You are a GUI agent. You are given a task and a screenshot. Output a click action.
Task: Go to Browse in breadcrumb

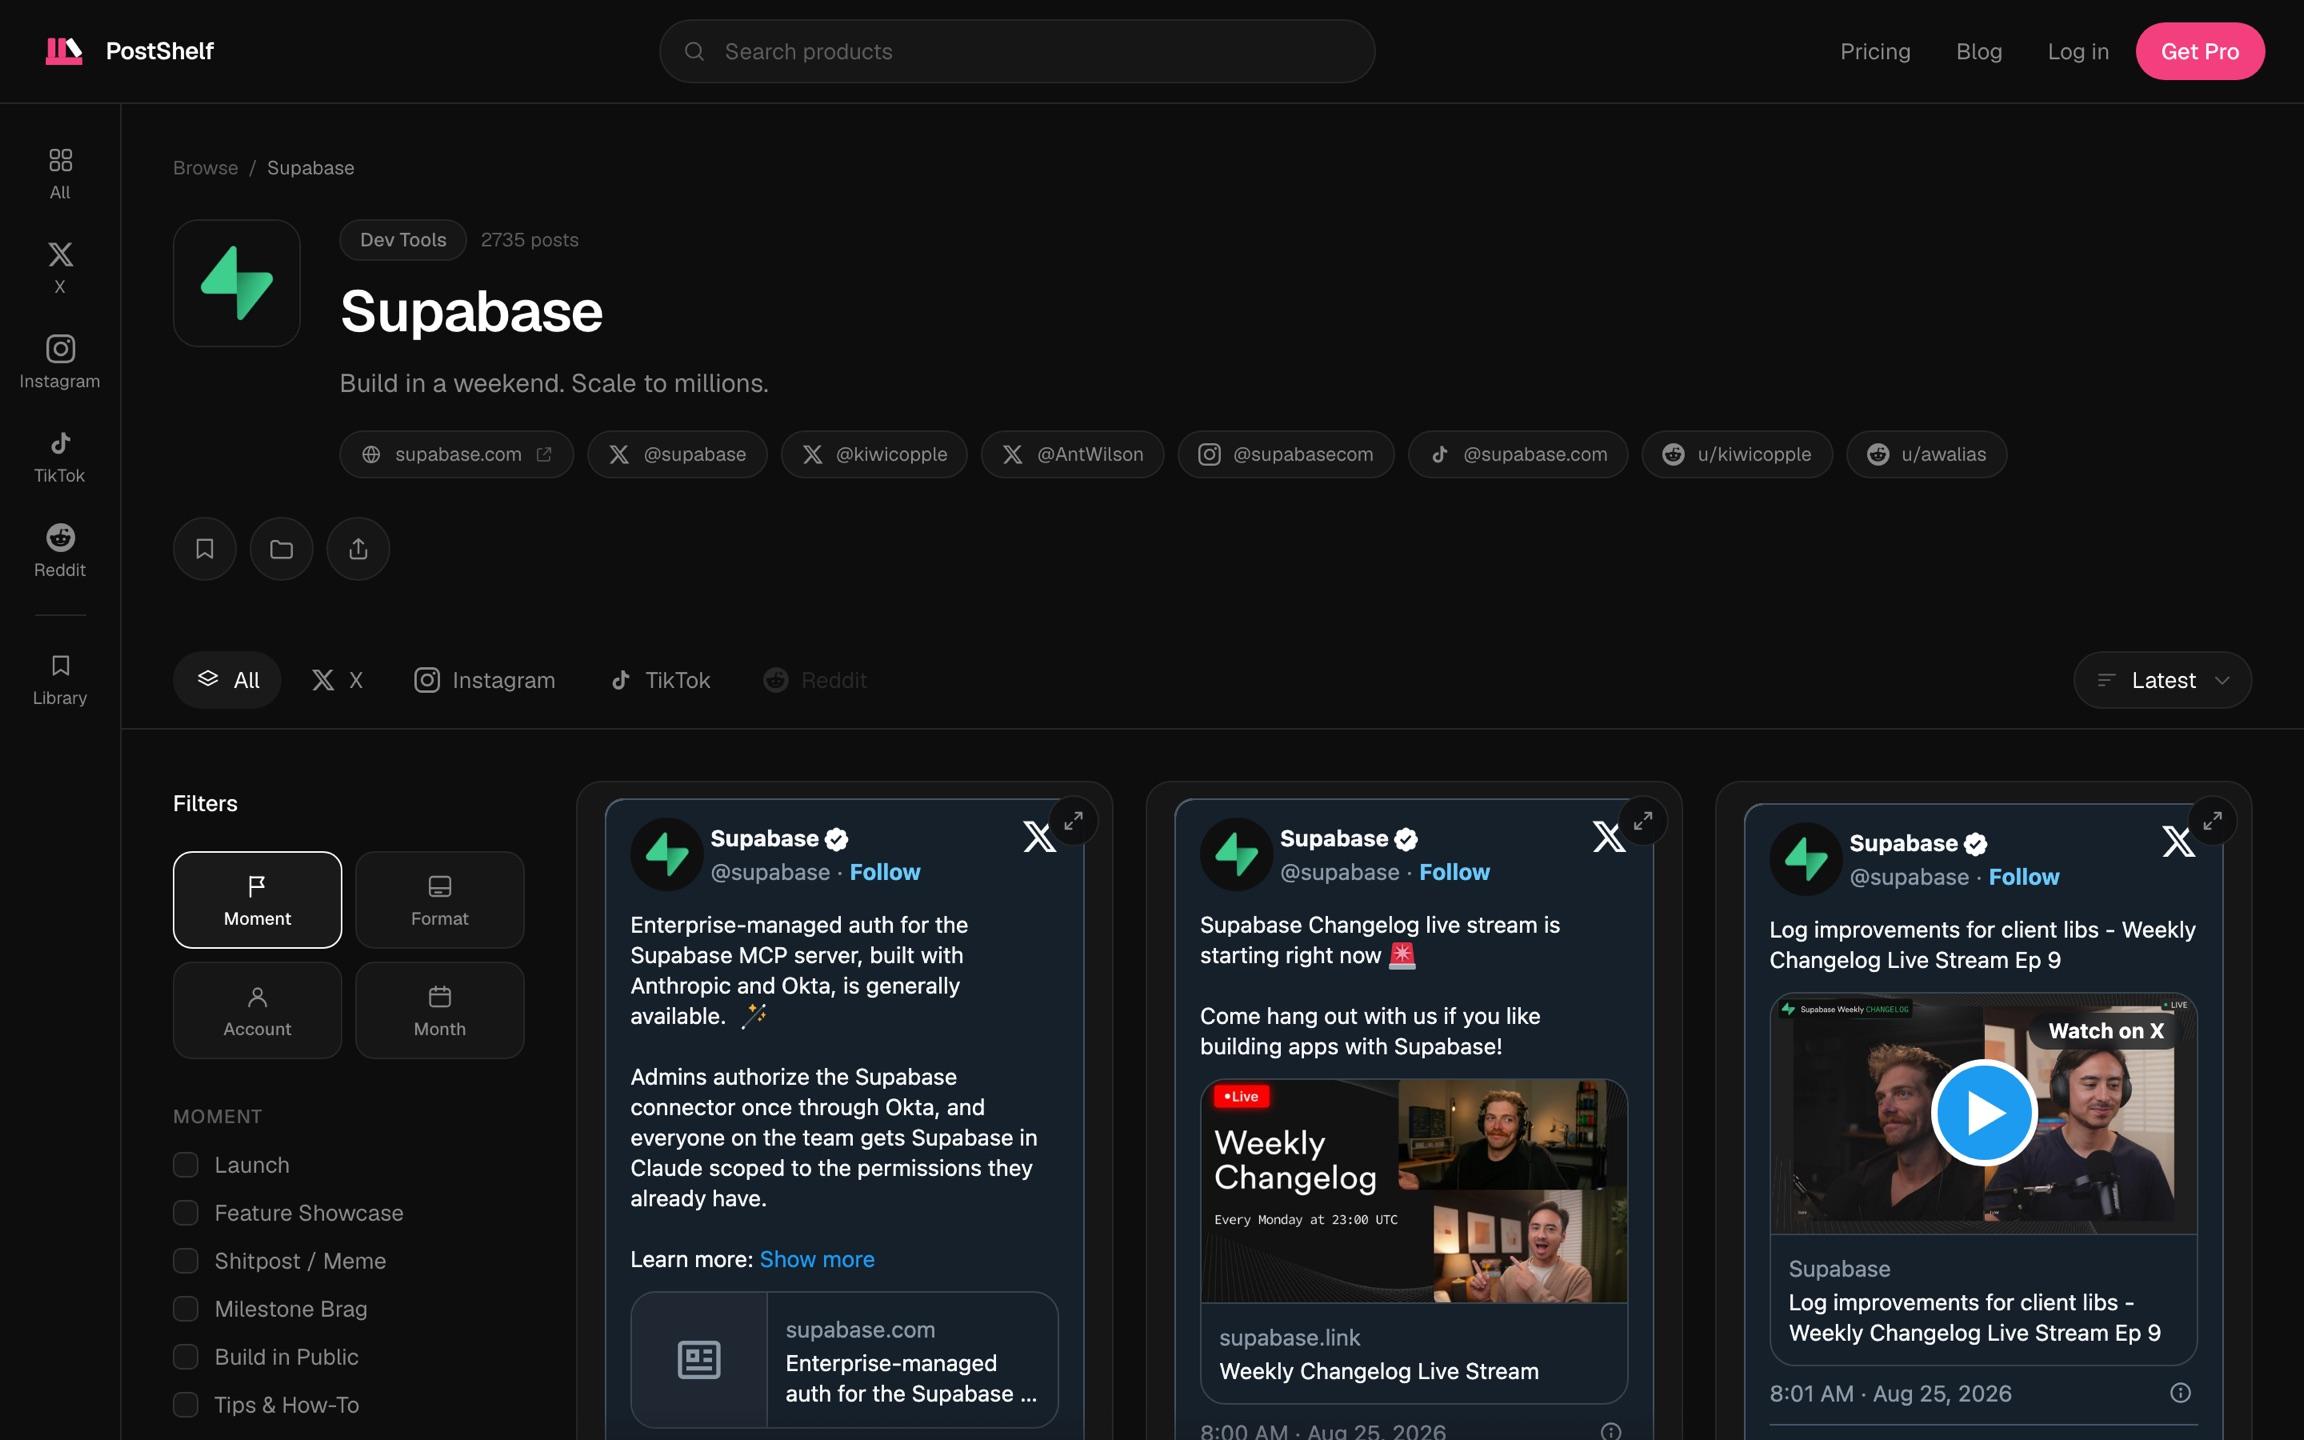click(x=205, y=168)
